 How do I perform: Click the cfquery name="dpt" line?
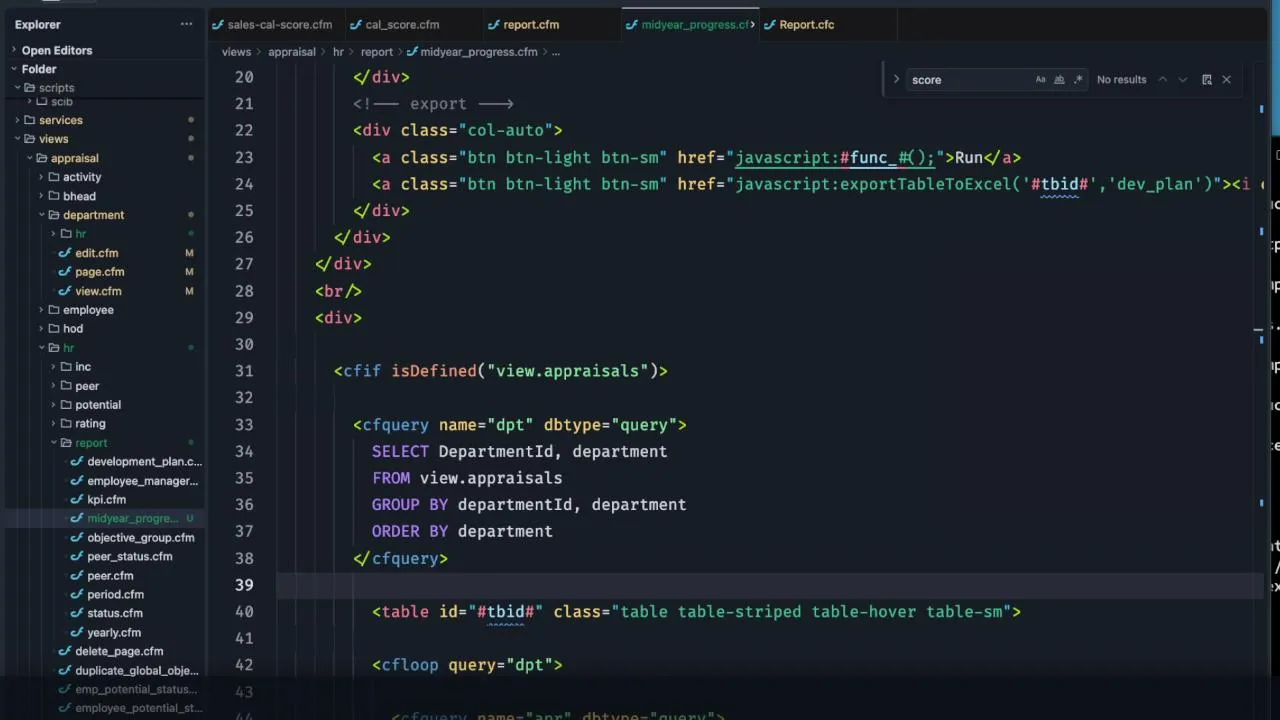520,425
